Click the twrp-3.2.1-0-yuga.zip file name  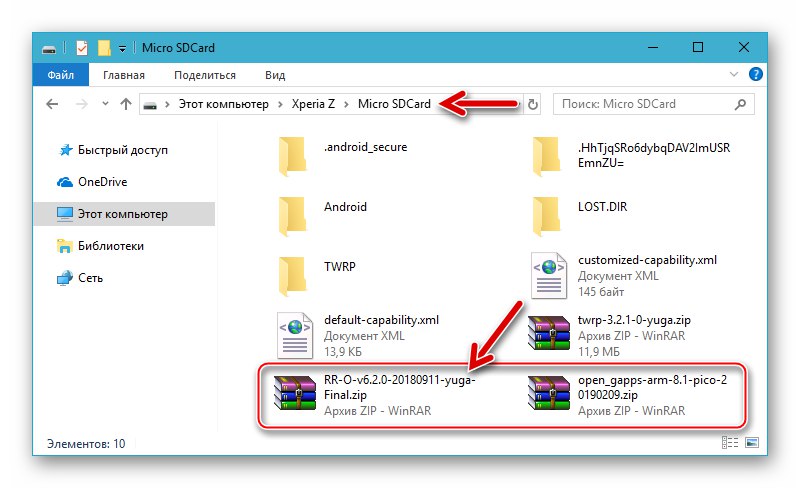634,320
